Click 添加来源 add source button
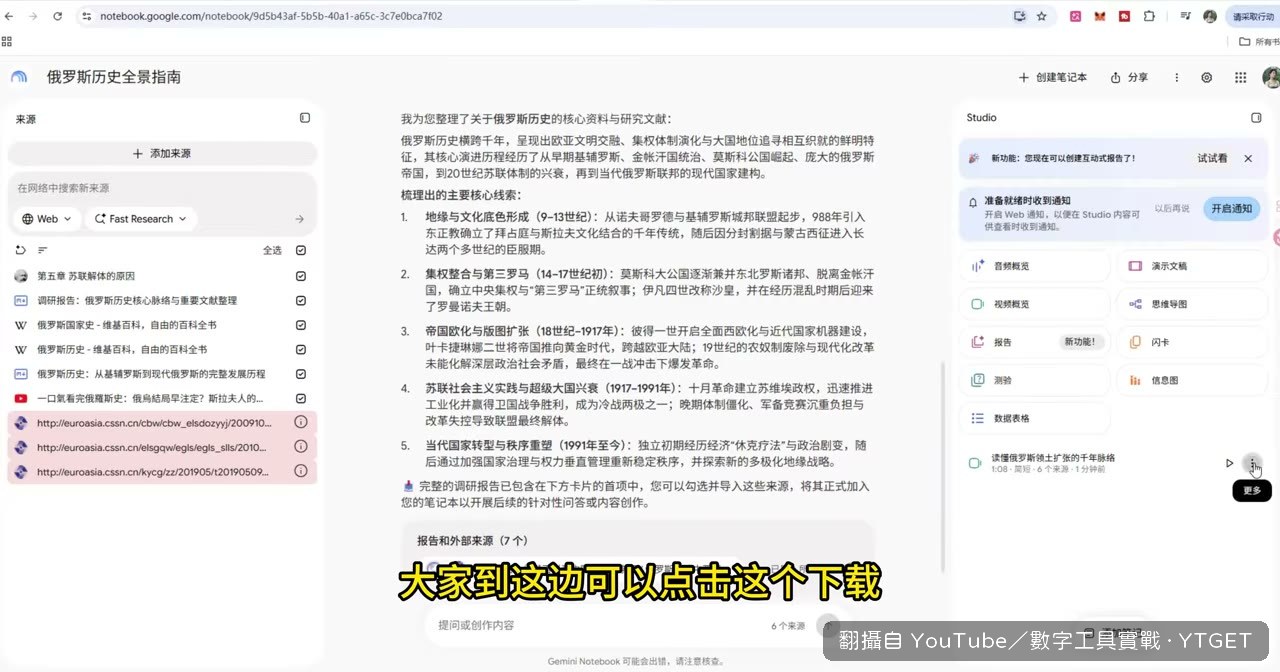Image resolution: width=1280 pixels, height=672 pixels. [162, 153]
